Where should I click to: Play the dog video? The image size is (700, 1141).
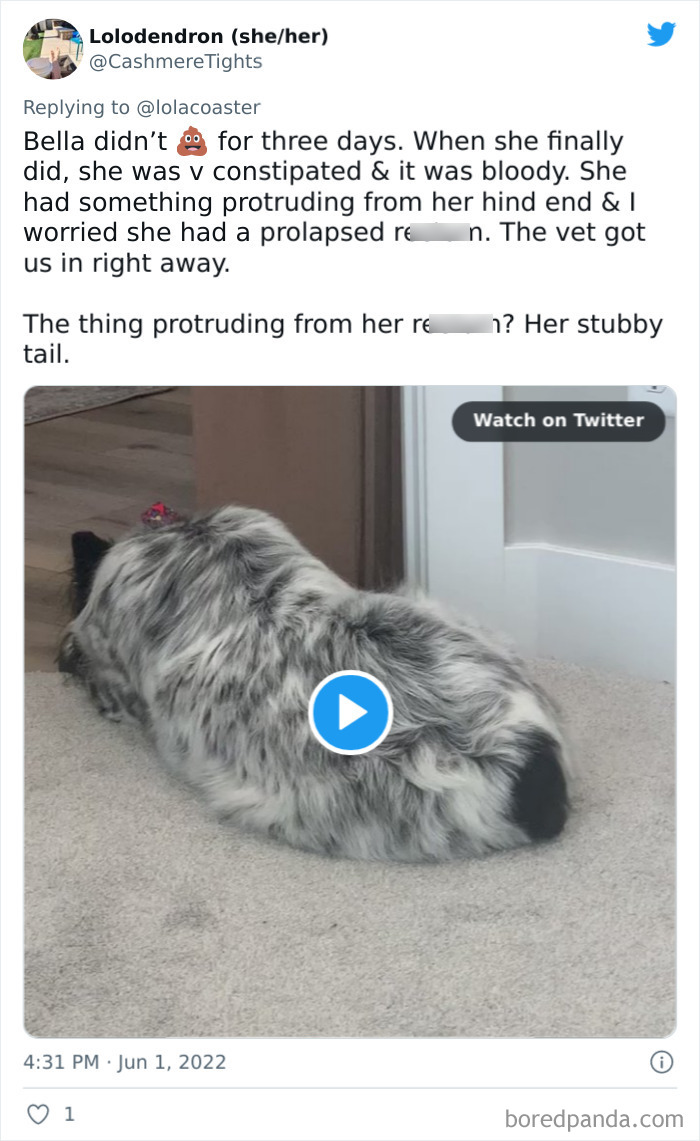pyautogui.click(x=351, y=712)
